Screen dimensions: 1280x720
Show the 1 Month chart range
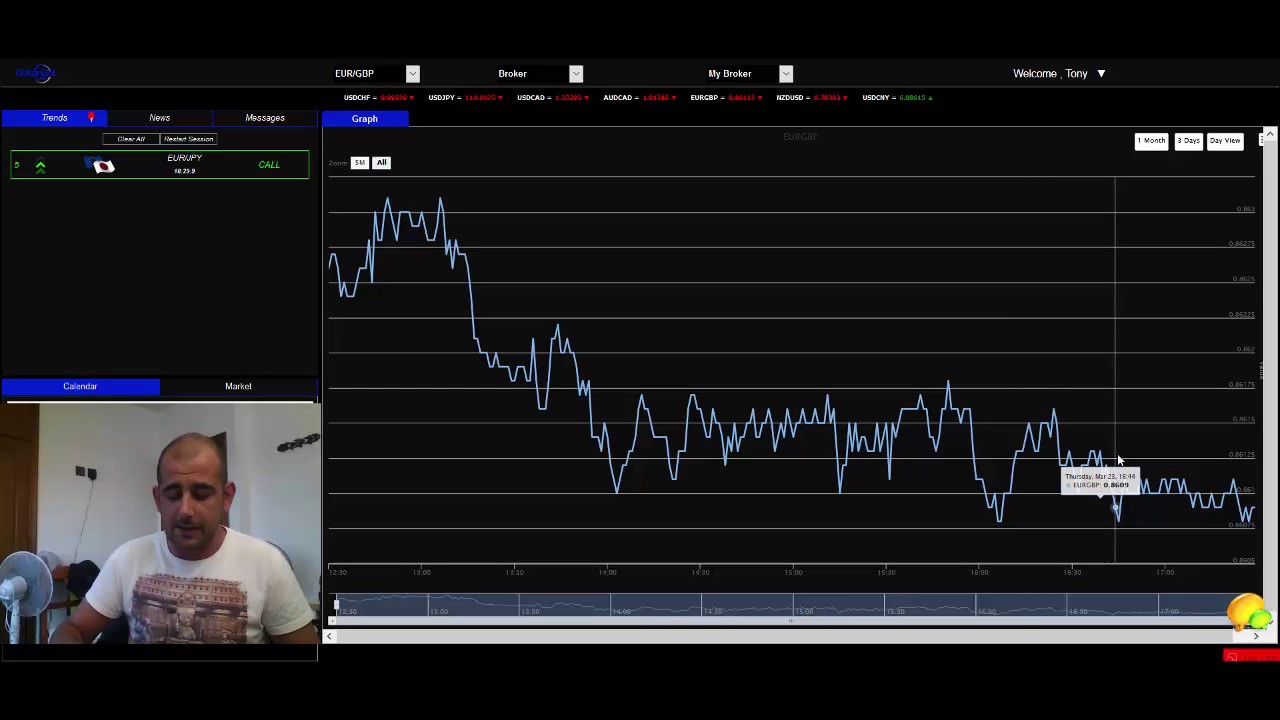point(1151,141)
